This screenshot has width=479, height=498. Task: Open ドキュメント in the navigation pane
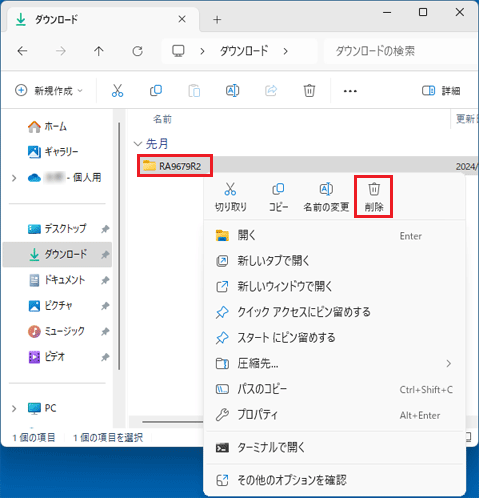tap(57, 280)
